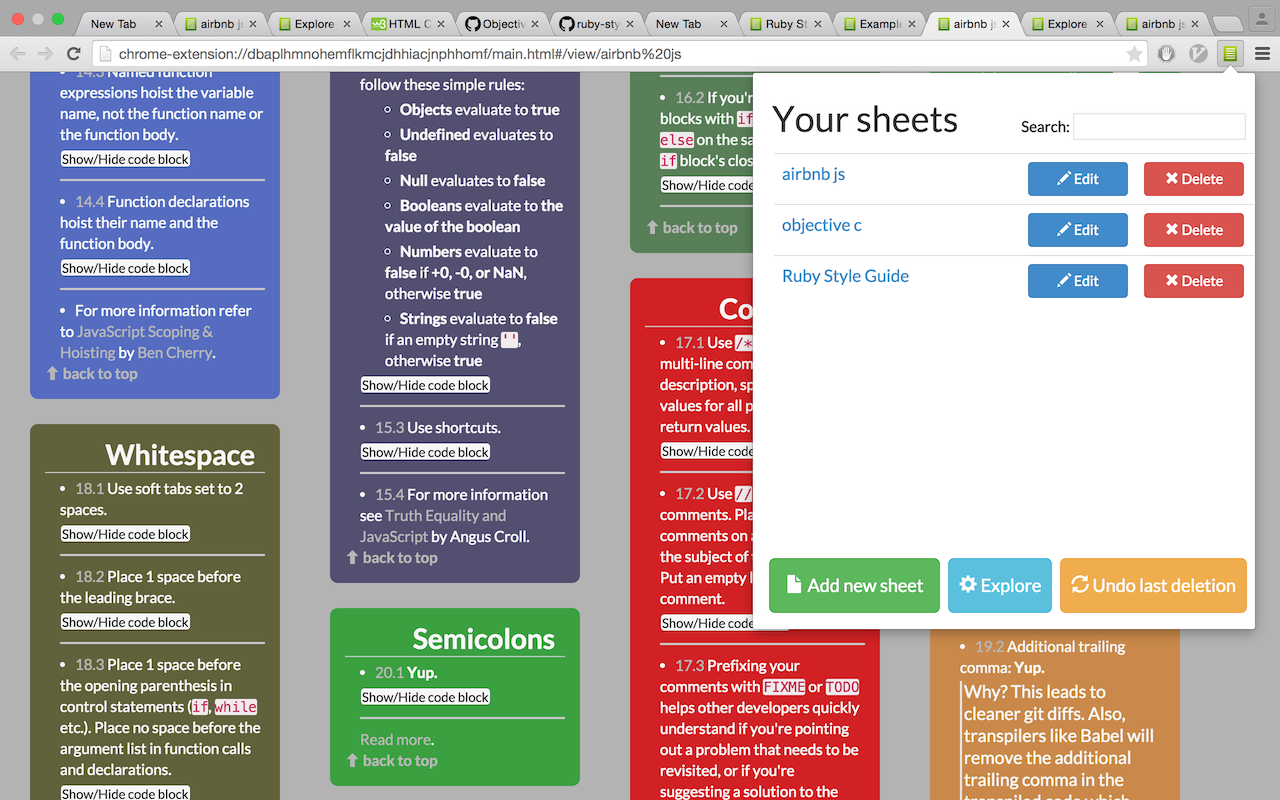
Task: Show/Hide code block for 20.1 Yup
Action: point(425,697)
